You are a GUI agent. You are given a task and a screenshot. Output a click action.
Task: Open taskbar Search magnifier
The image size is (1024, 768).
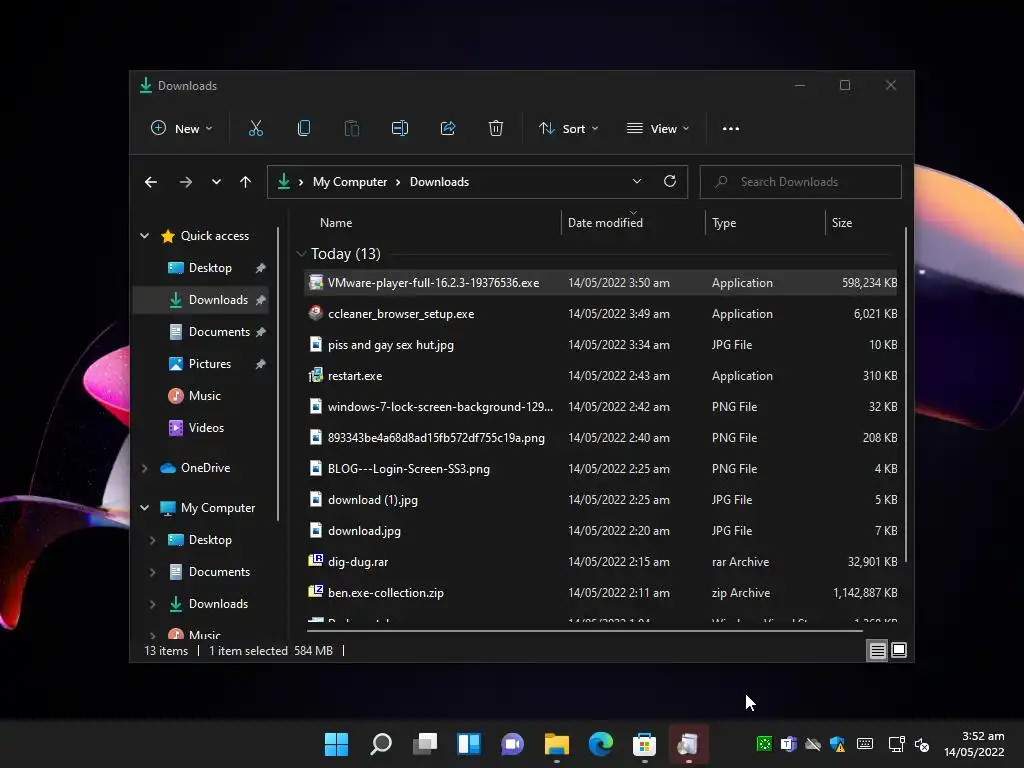(x=381, y=744)
